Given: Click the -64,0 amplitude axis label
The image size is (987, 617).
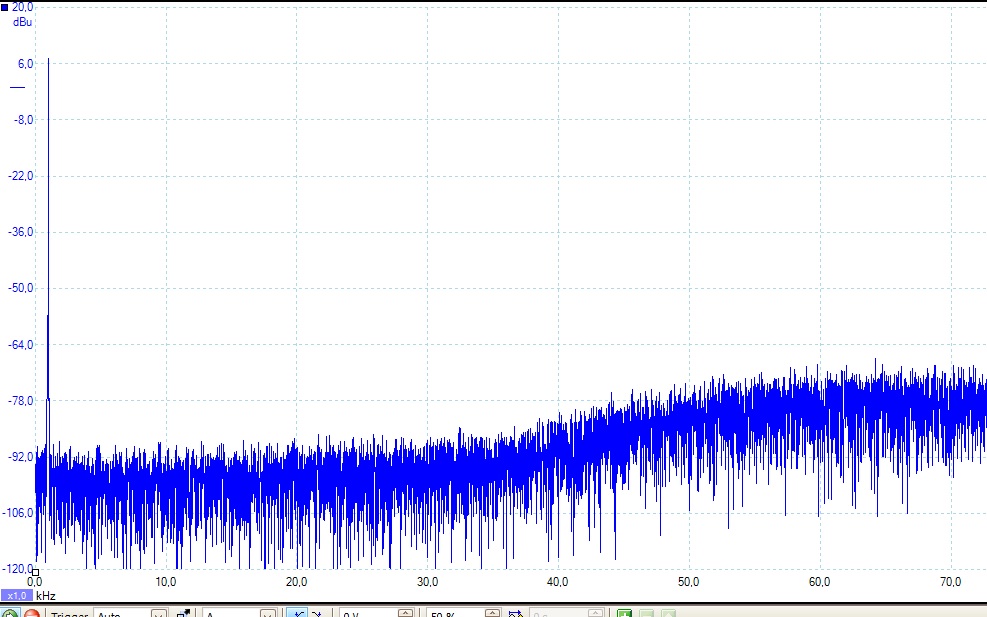Looking at the screenshot, I should click(x=21, y=344).
